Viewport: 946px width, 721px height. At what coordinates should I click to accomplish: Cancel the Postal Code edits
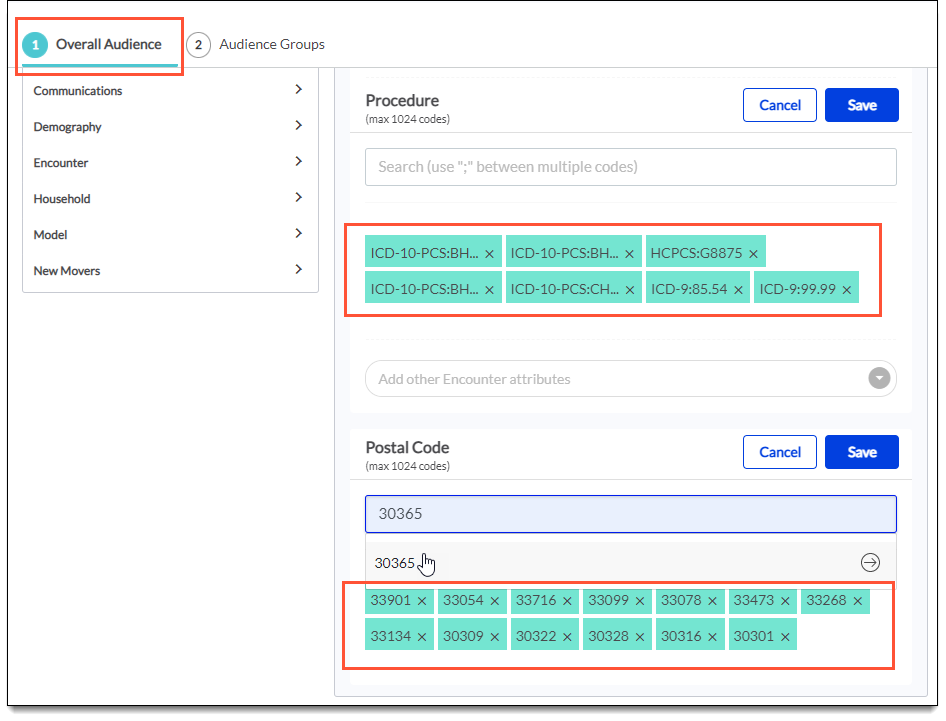(779, 452)
